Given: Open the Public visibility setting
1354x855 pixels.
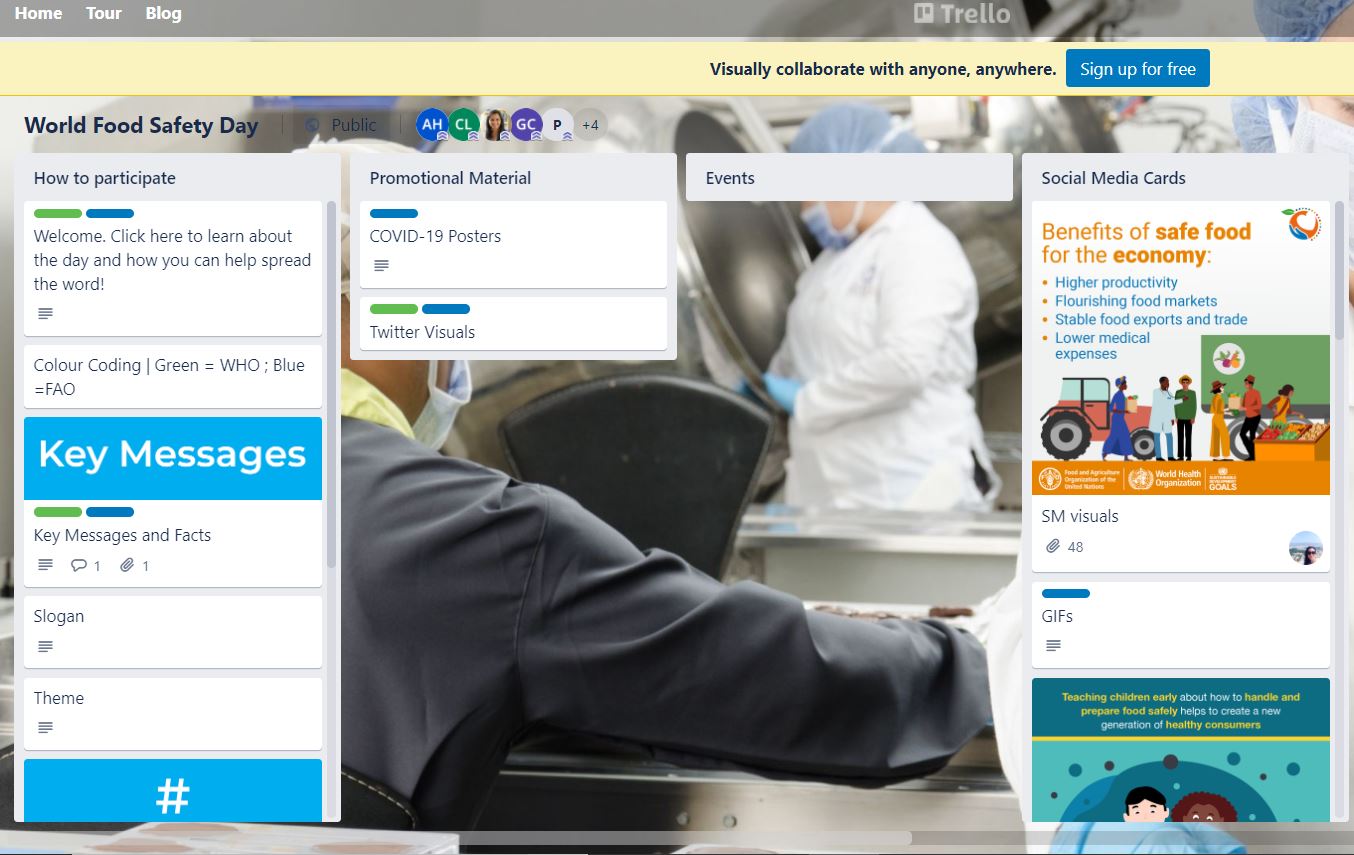Looking at the screenshot, I should 341,125.
